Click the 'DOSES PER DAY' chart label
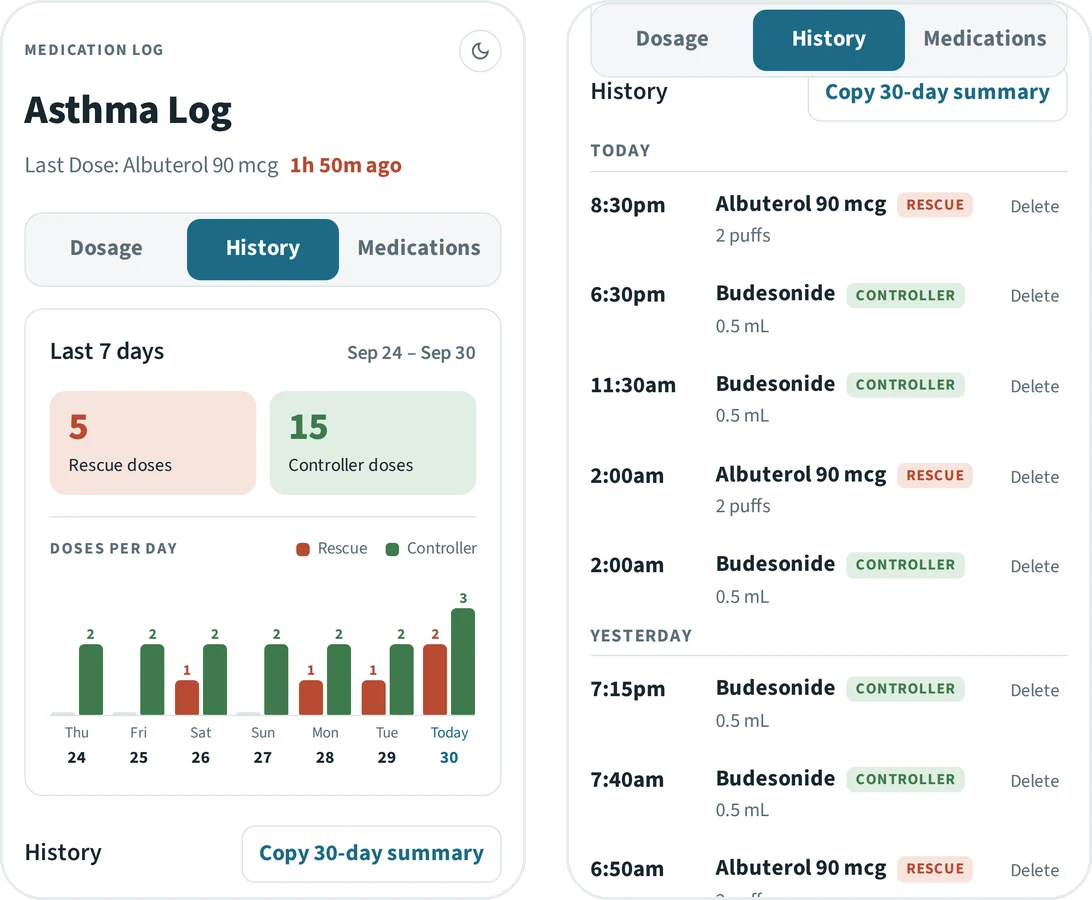The height and width of the screenshot is (900, 1092). pyautogui.click(x=114, y=549)
